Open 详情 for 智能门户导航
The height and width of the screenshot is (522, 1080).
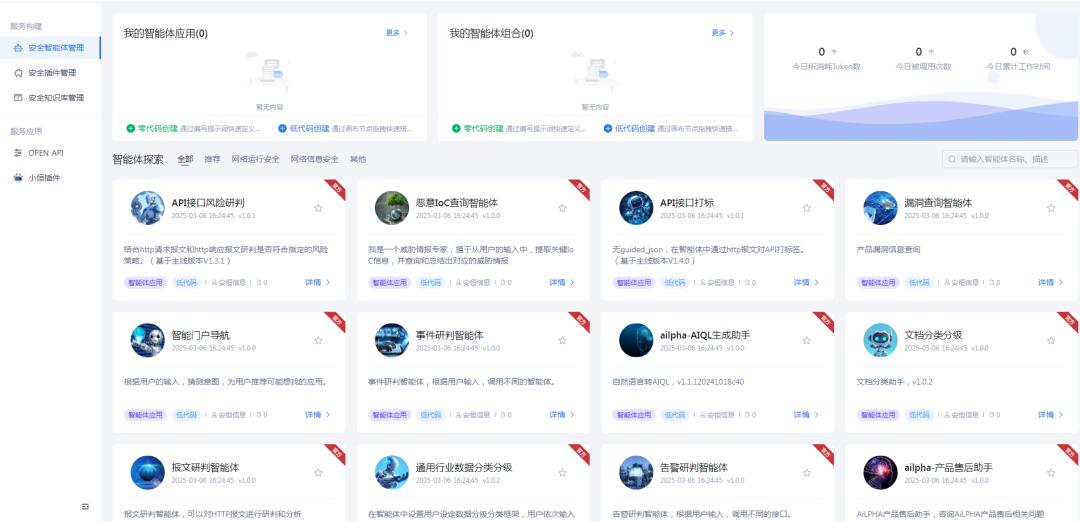(x=318, y=415)
